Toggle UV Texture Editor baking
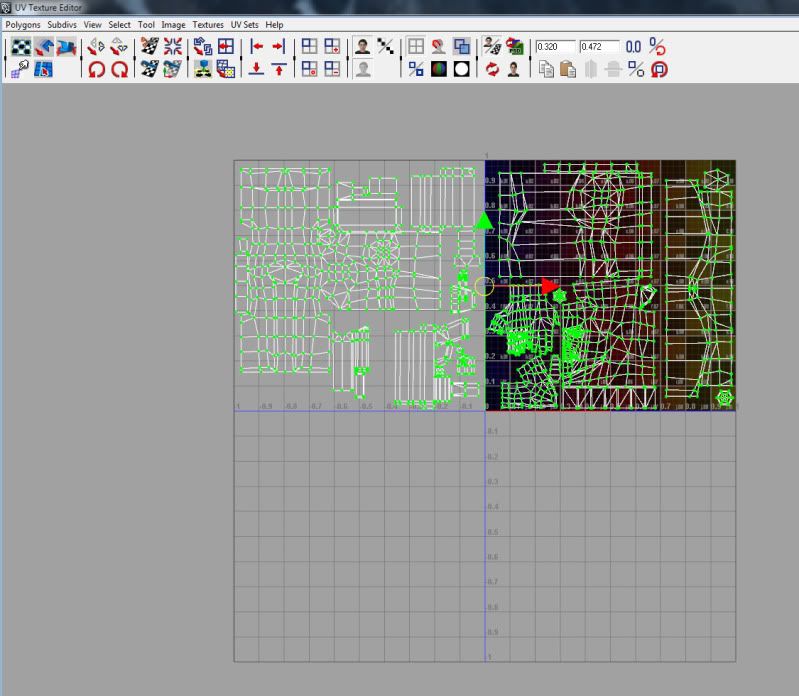The image size is (799, 696). pyautogui.click(x=492, y=47)
